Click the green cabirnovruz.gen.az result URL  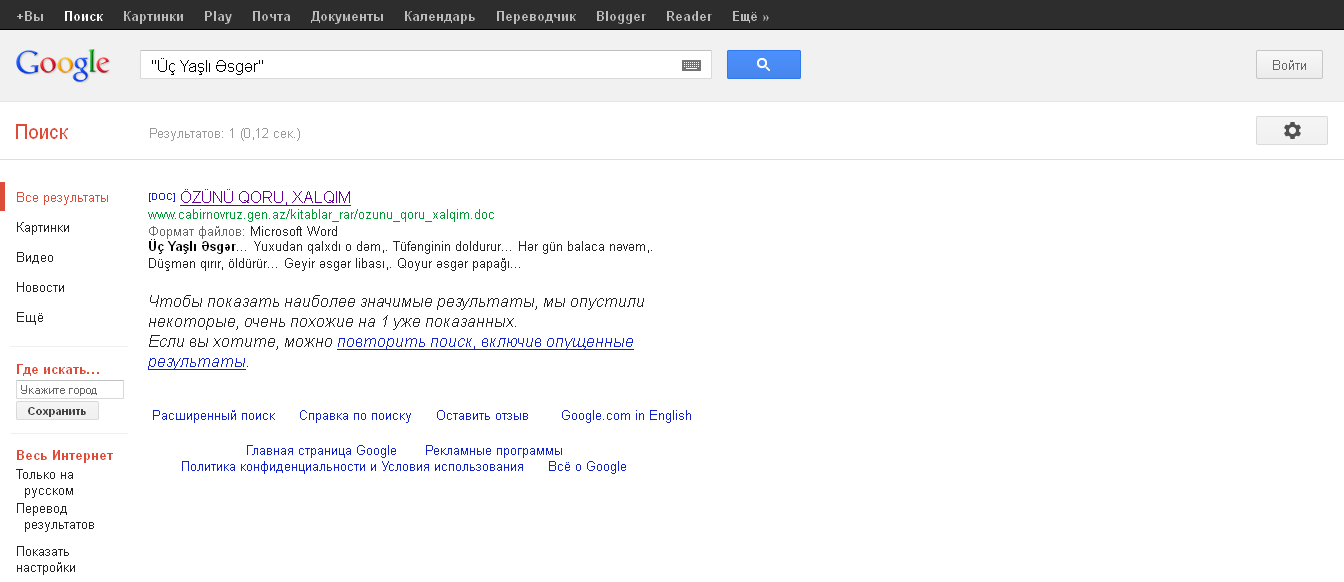pyautogui.click(x=321, y=215)
